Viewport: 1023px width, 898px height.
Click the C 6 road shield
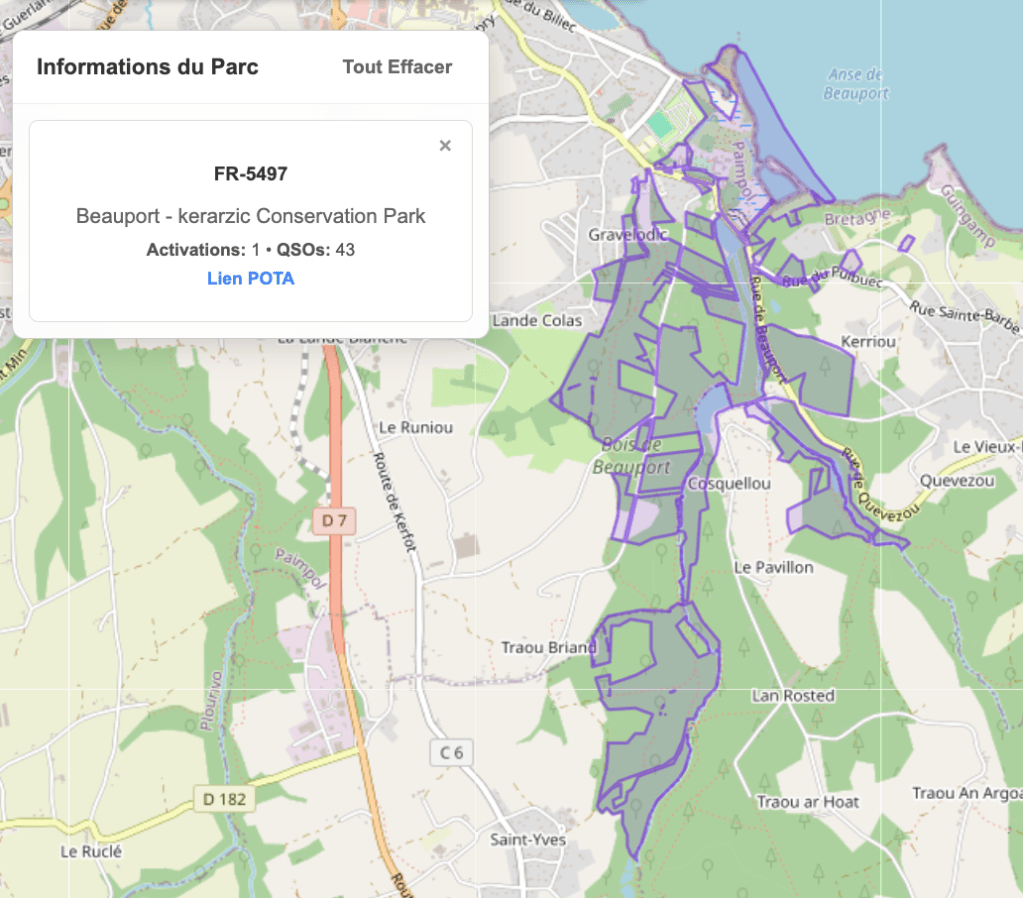pyautogui.click(x=452, y=753)
